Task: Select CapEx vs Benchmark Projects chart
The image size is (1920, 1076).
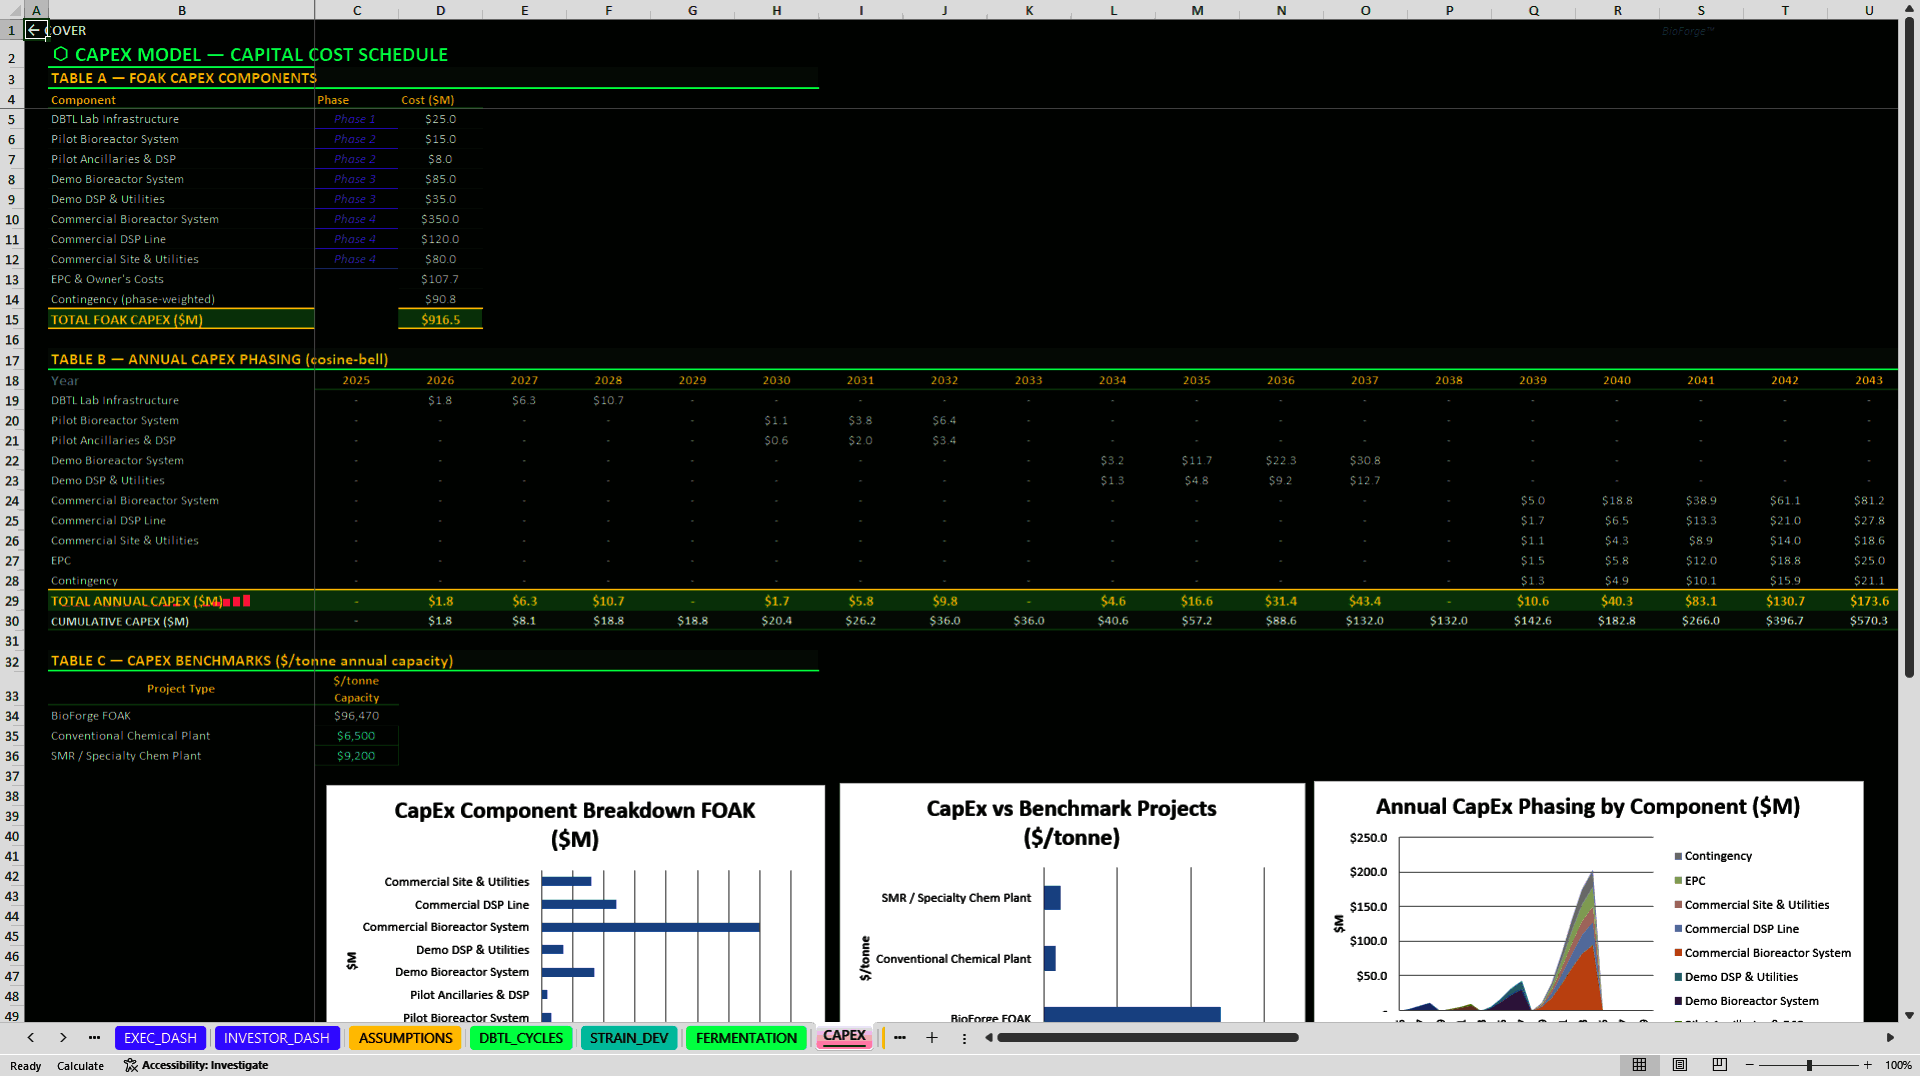Action: click(x=1072, y=903)
